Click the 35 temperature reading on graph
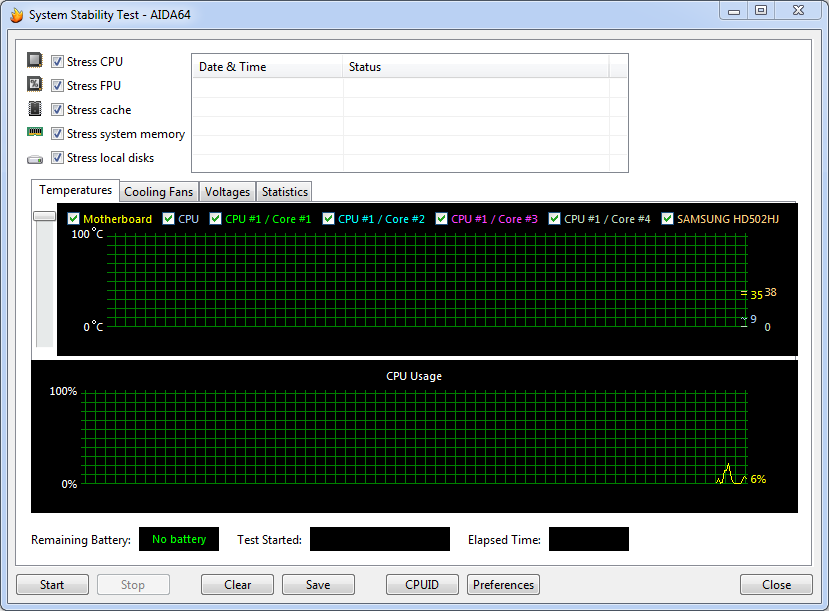The image size is (829, 611). [757, 295]
